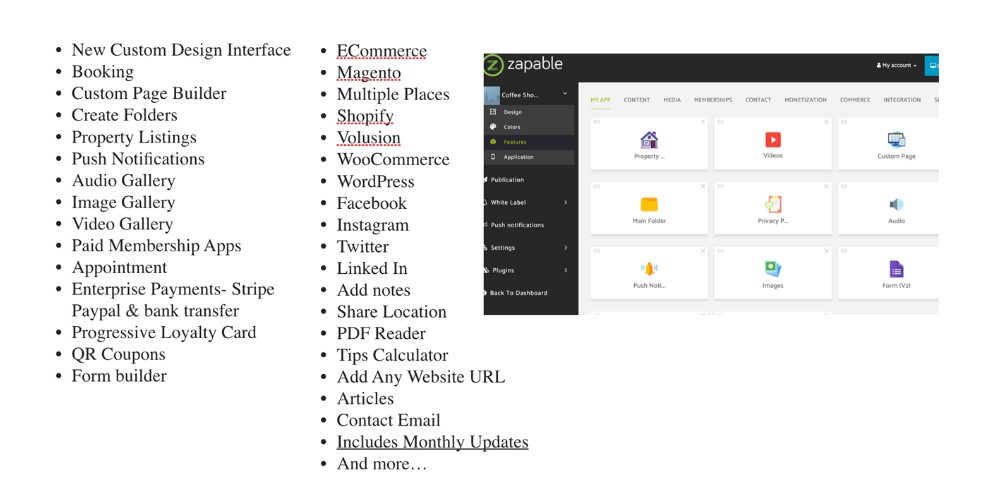The height and width of the screenshot is (503, 983).
Task: Remove the Privacy P... card with its X
Action: [x=826, y=186]
